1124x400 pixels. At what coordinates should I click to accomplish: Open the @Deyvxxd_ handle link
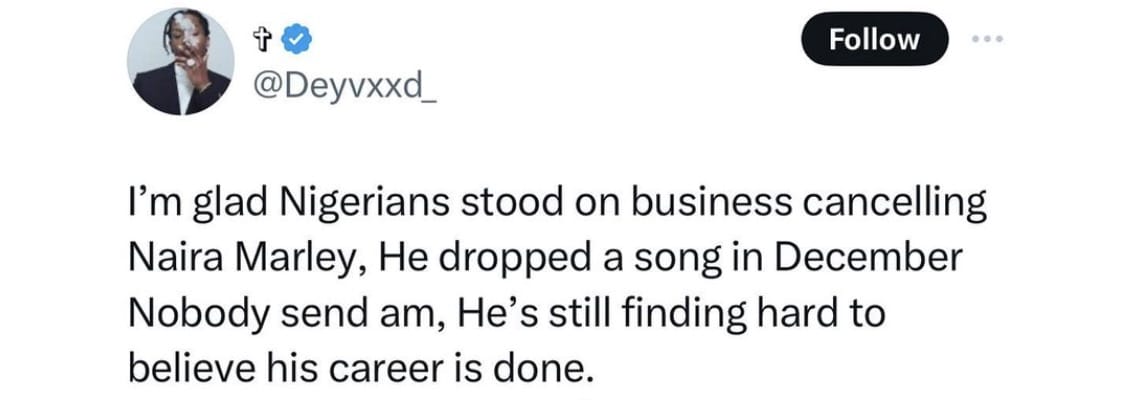tap(336, 93)
